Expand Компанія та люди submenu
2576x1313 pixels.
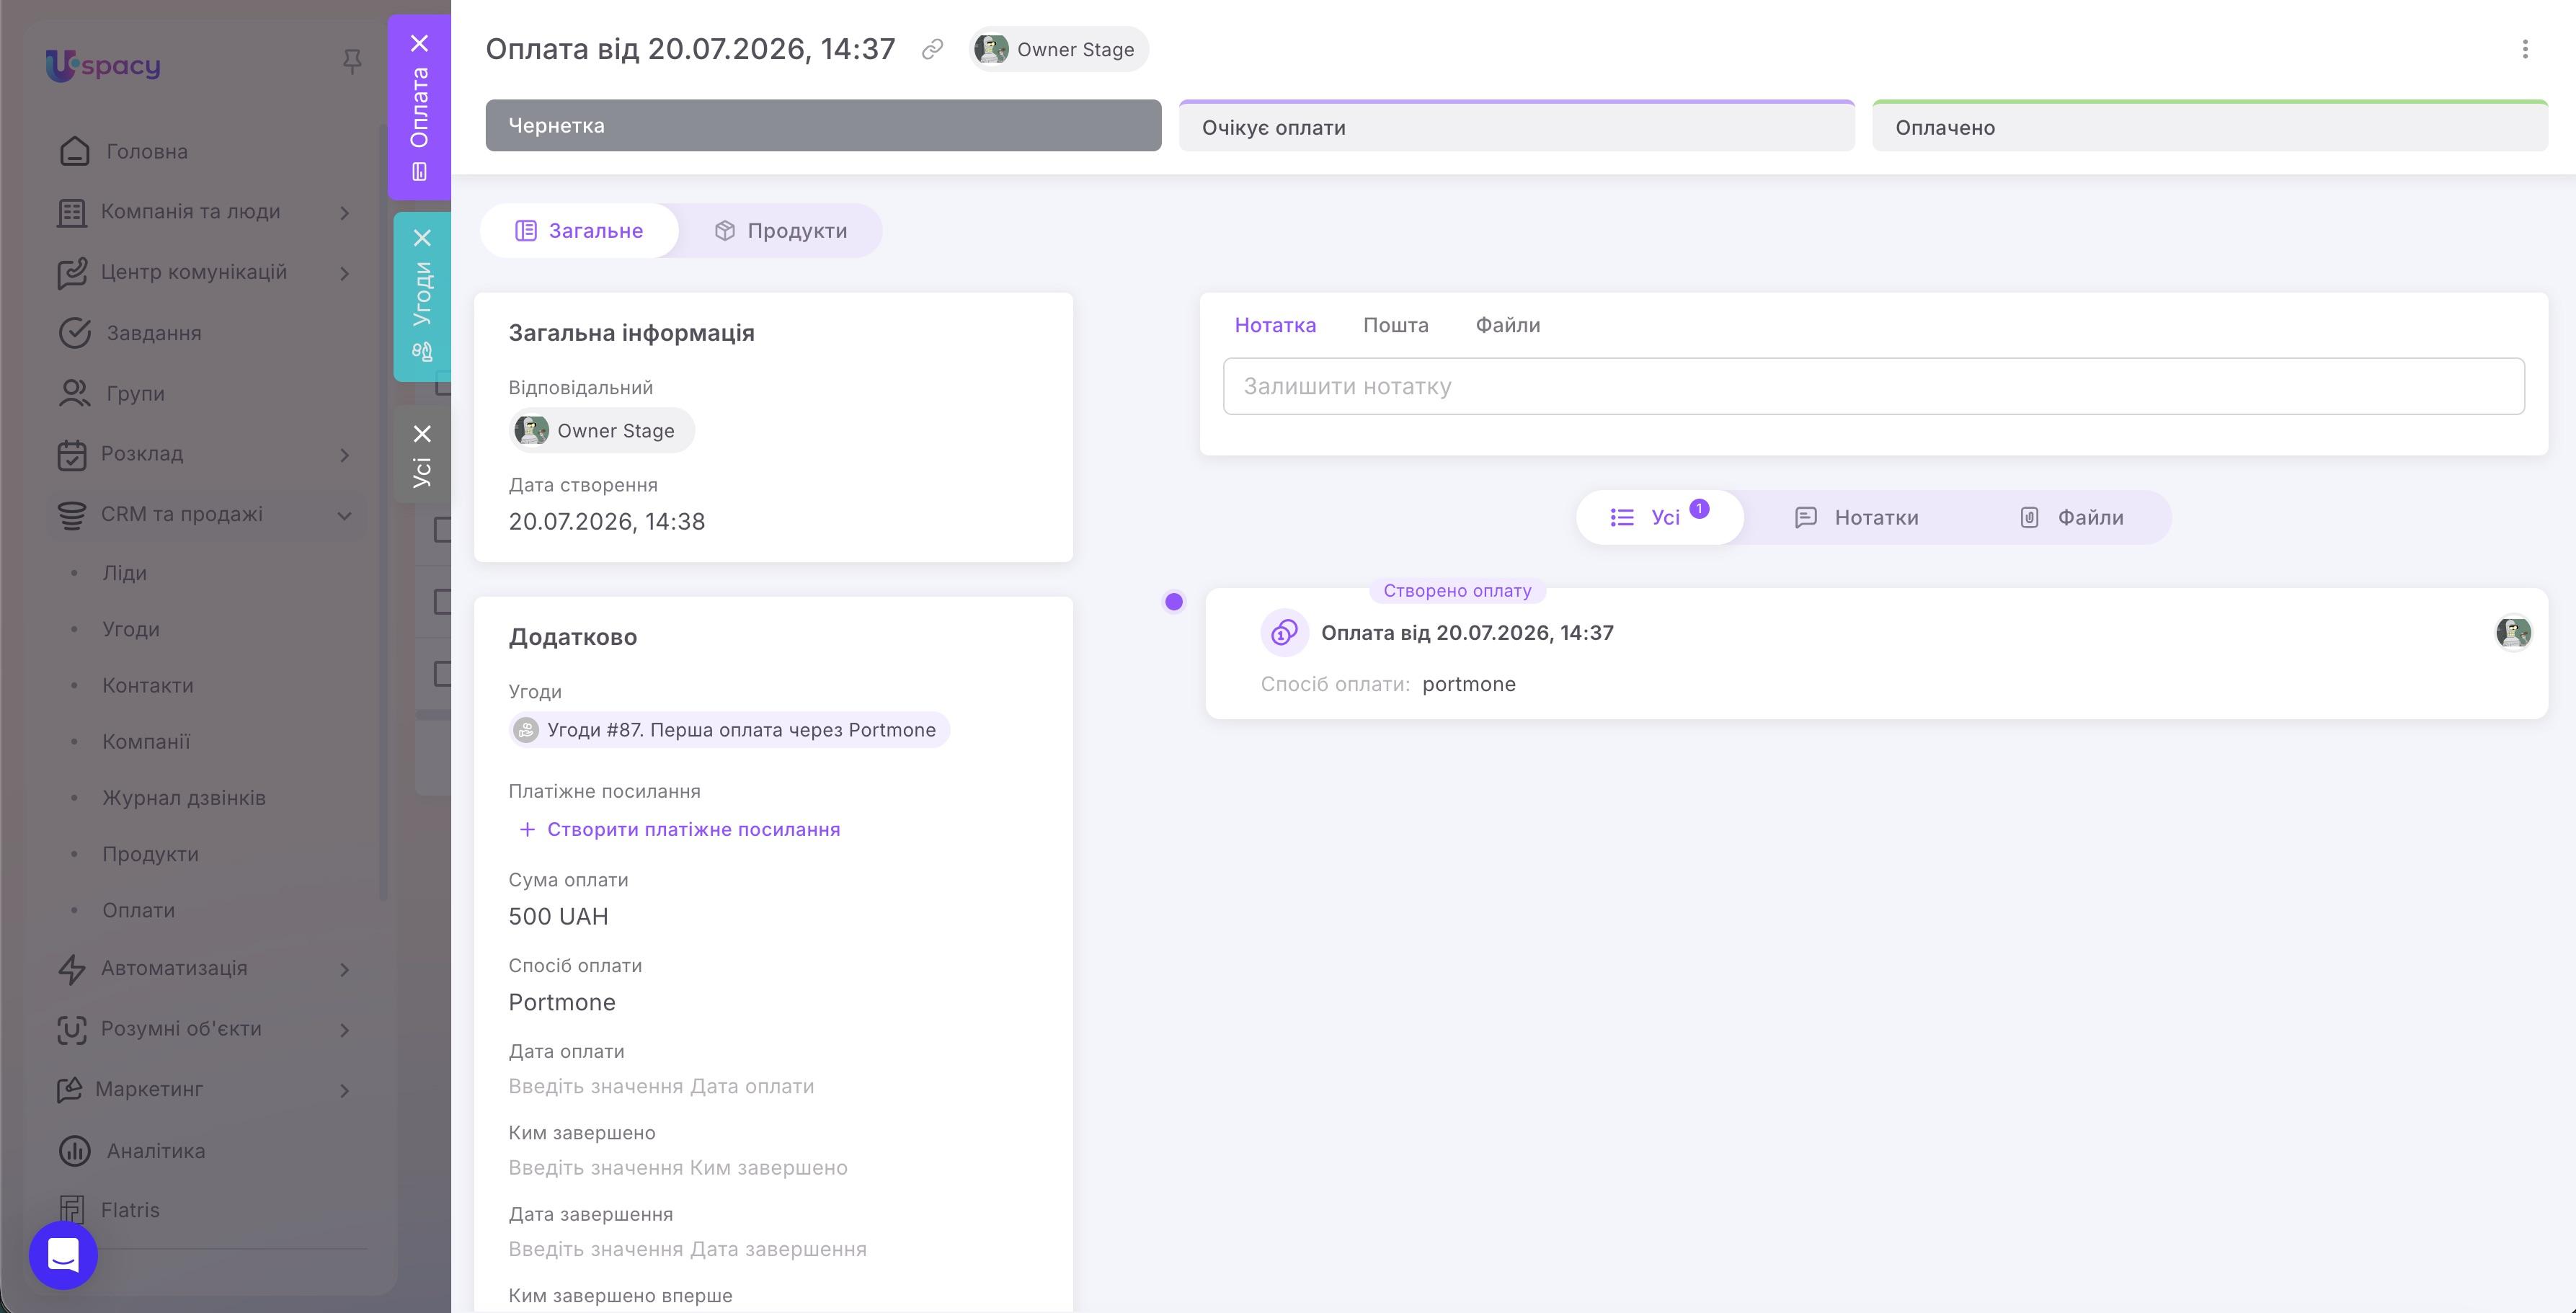344,213
